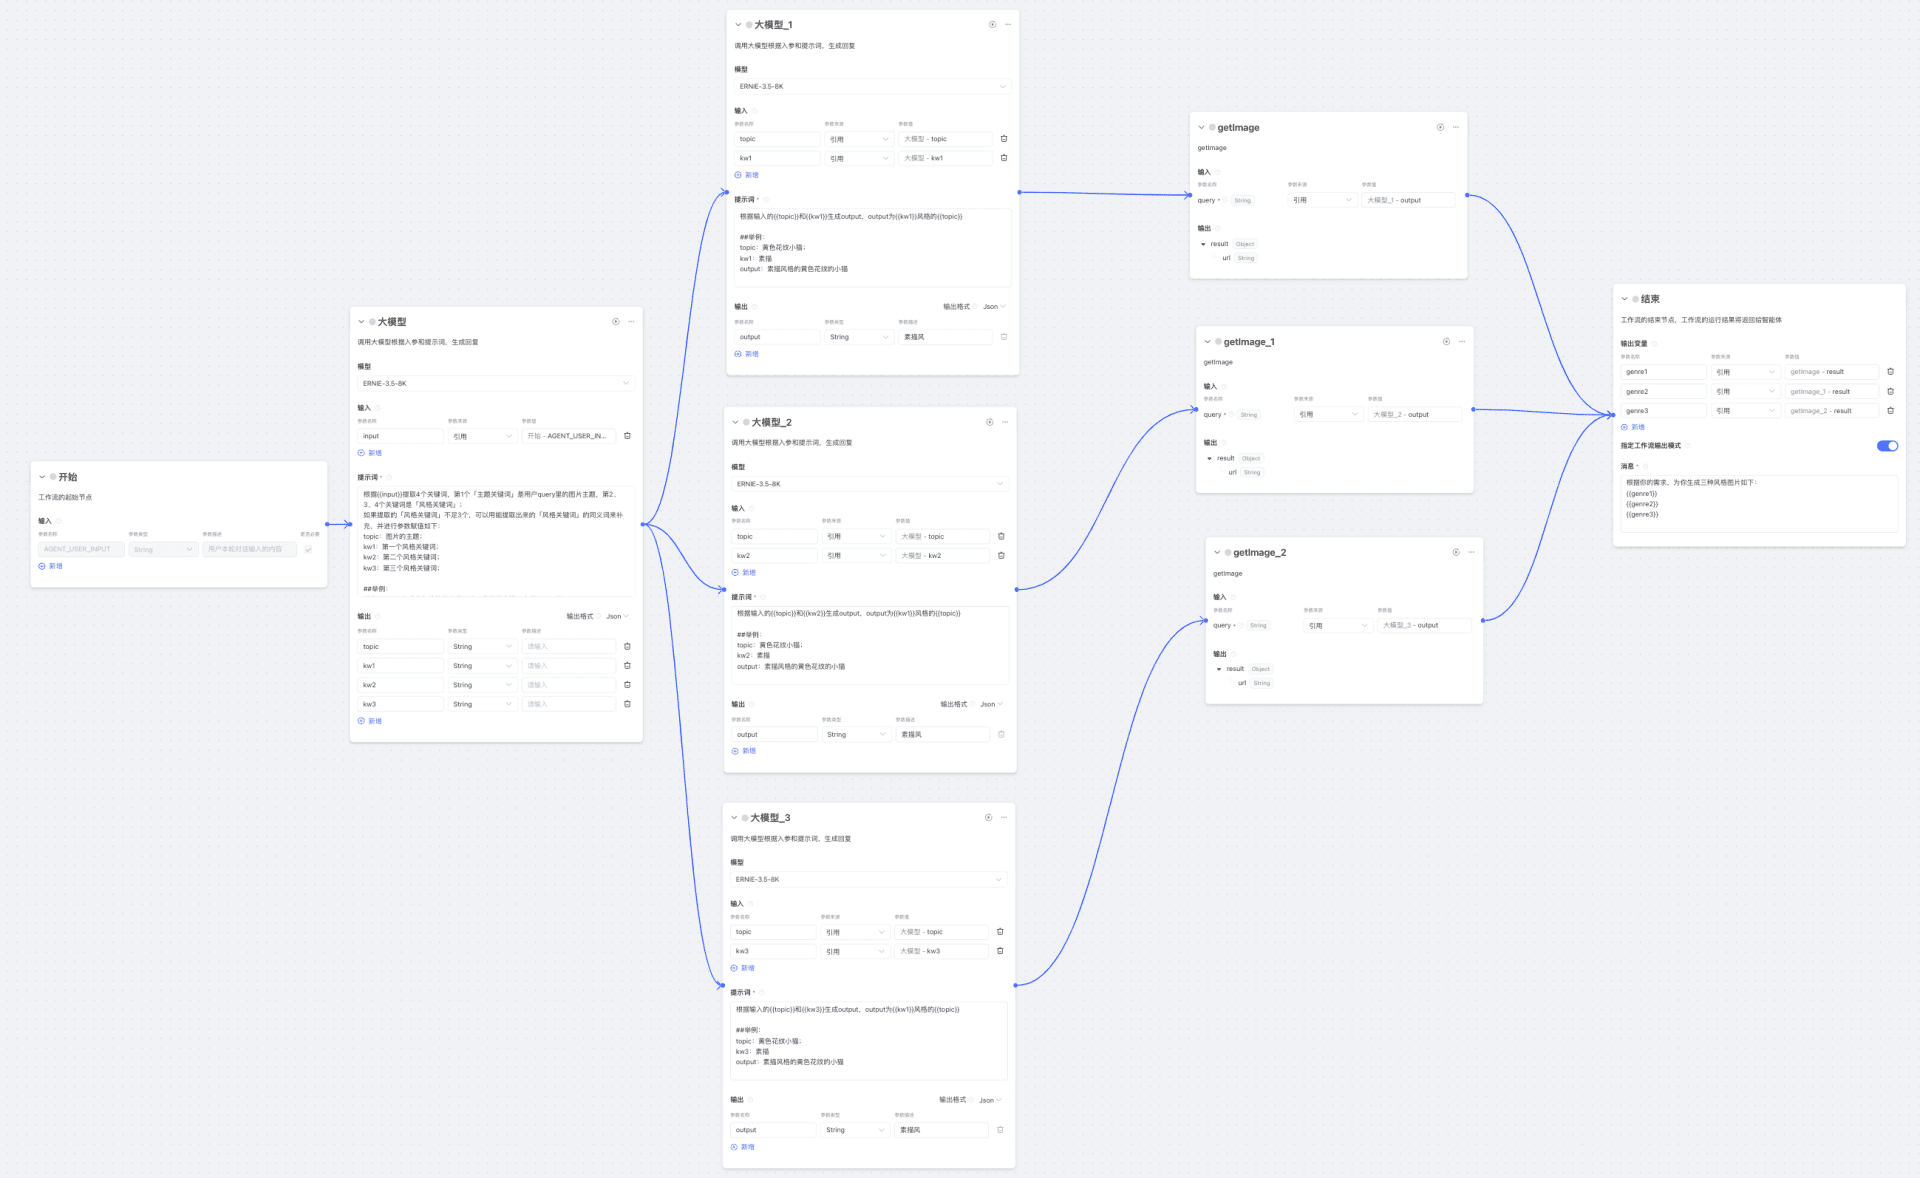Click prompt text area in 大模型_3 node
This screenshot has width=1920, height=1178.
[869, 1040]
